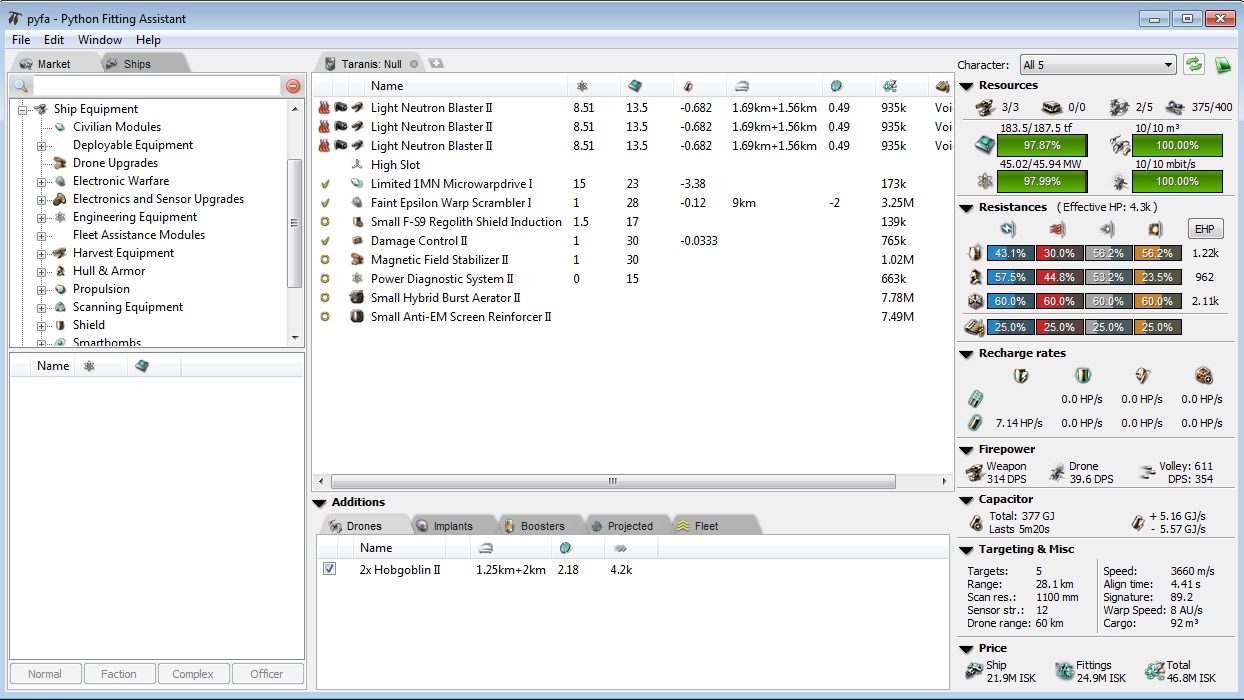Click the EM resistance column icon

1007,228
